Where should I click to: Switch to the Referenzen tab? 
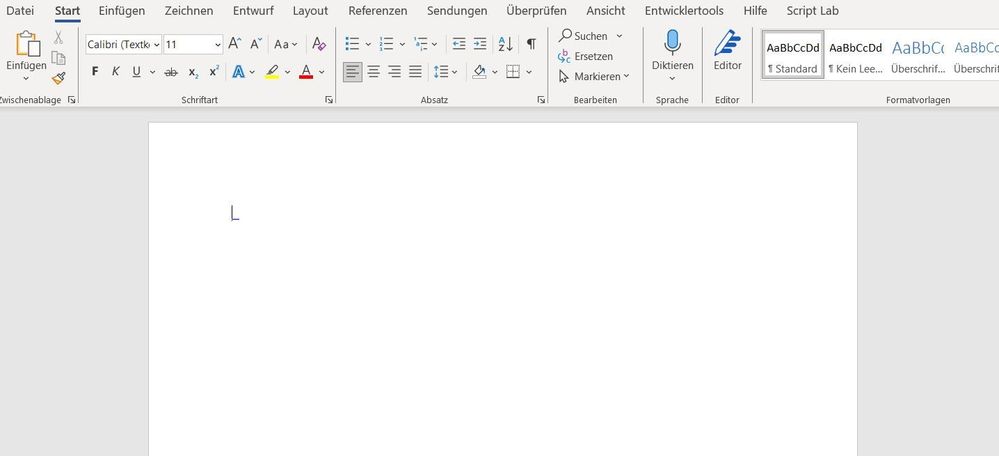(378, 11)
